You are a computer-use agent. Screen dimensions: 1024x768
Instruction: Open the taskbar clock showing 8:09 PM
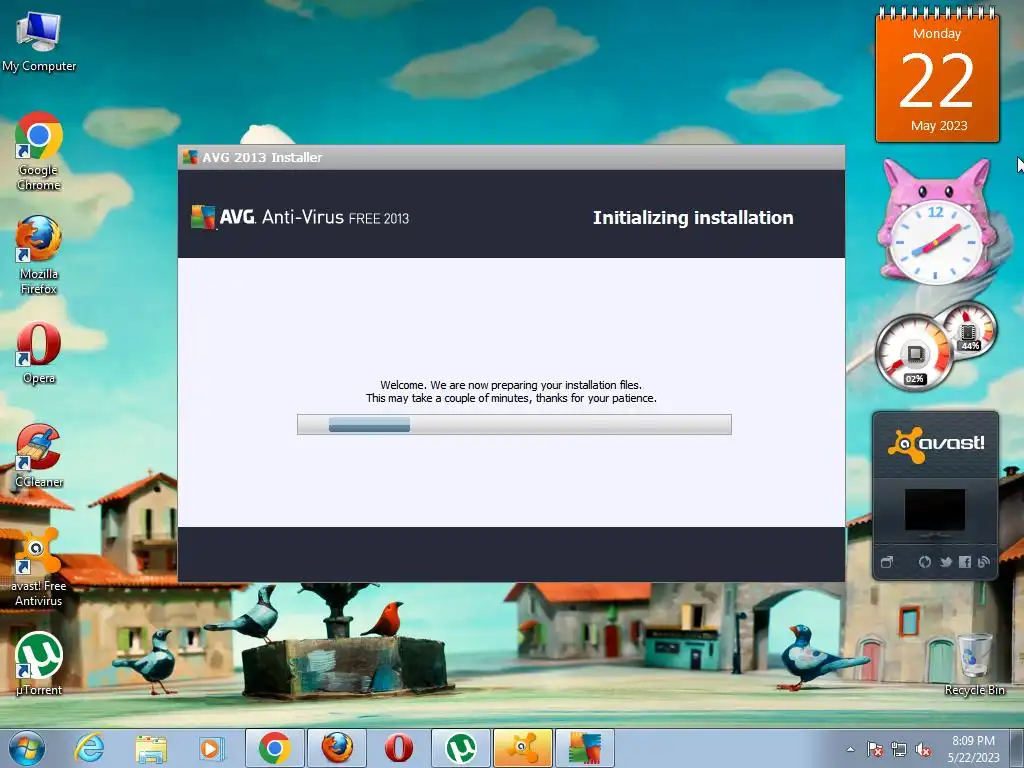(973, 749)
